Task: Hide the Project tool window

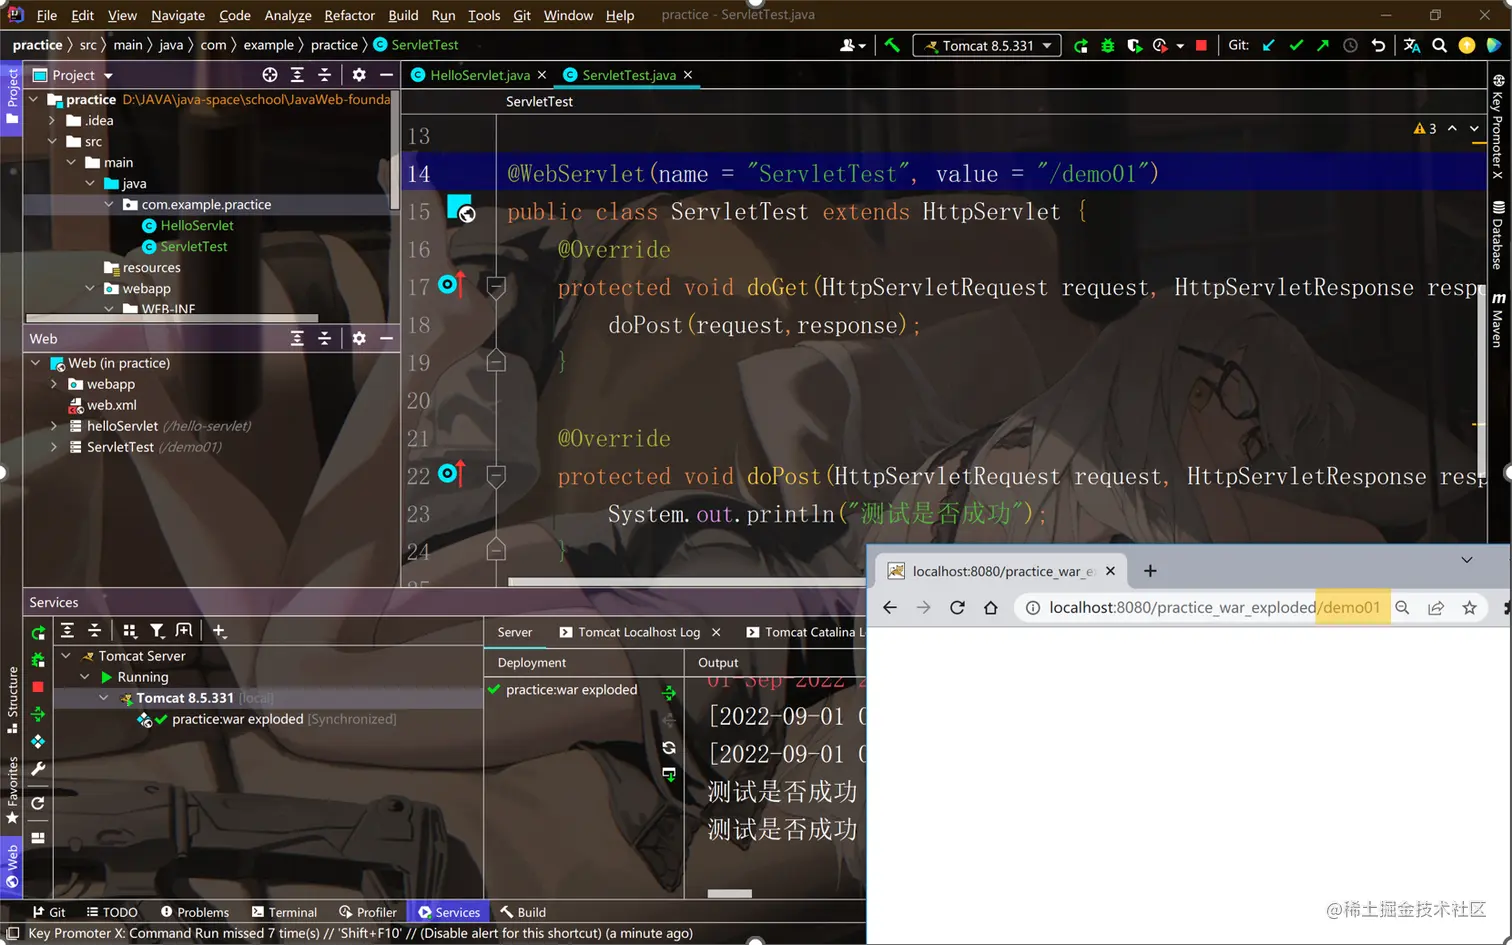Action: [x=386, y=75]
